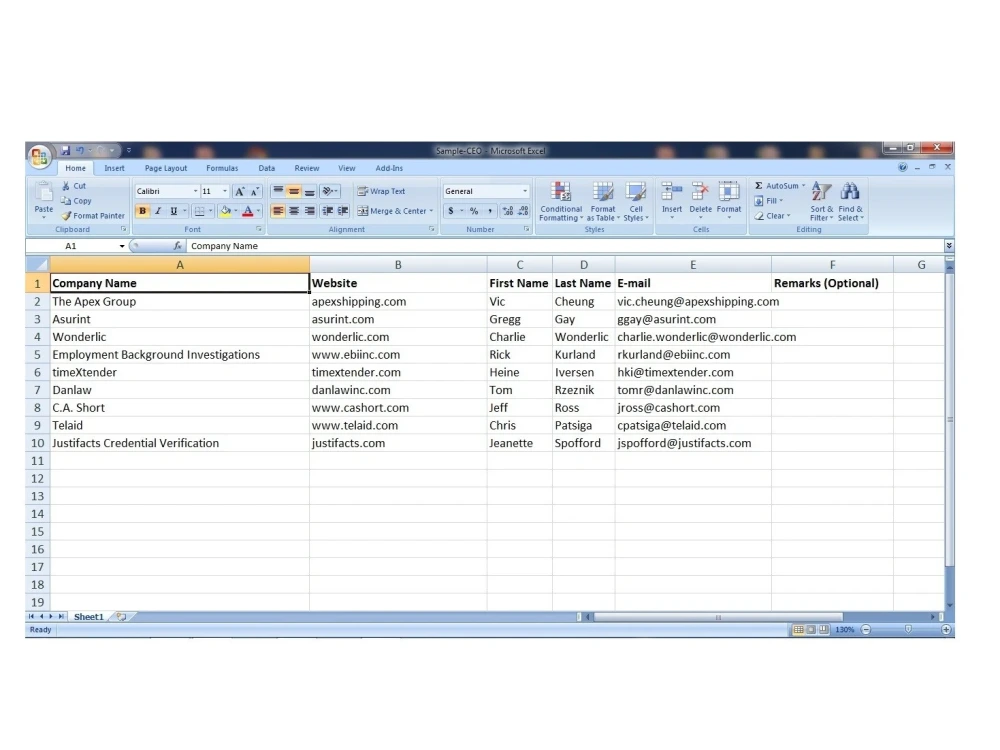The height and width of the screenshot is (750, 1000).
Task: Save the workbook via quick access toolbar
Action: coord(65,151)
